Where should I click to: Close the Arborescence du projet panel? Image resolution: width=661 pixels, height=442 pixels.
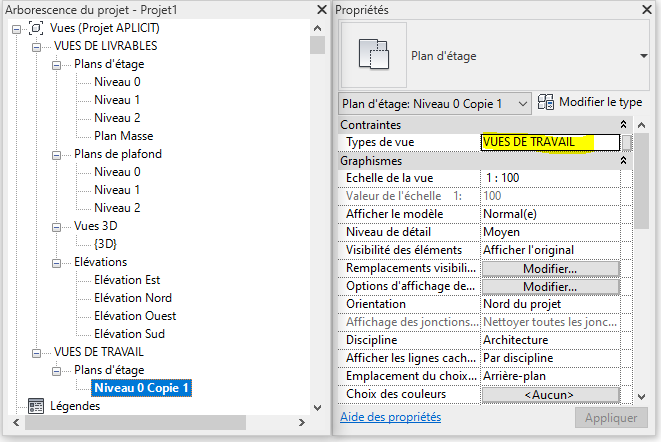(318, 9)
